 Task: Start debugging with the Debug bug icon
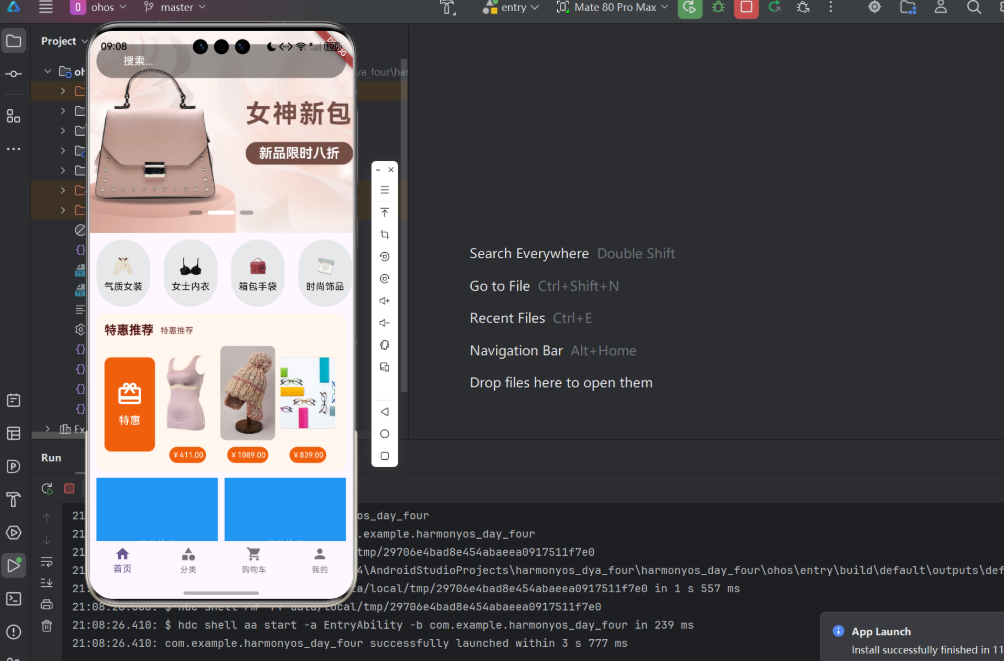pyautogui.click(x=719, y=8)
